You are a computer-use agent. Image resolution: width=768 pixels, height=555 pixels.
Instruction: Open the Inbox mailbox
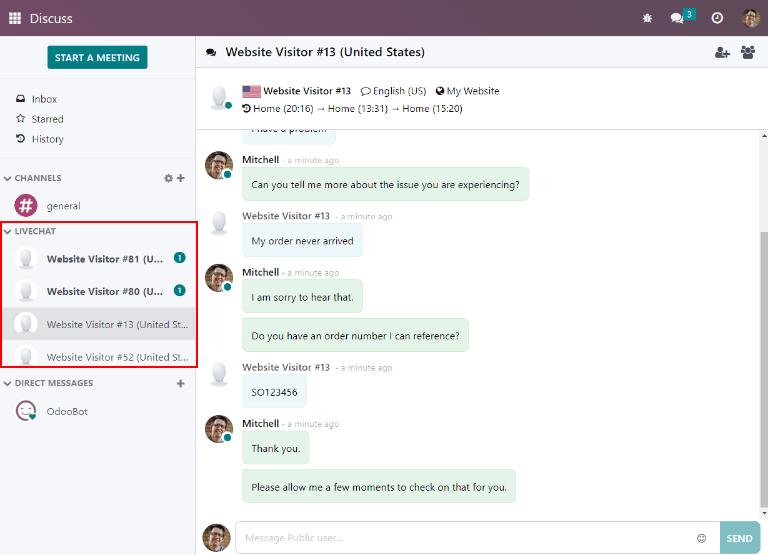[x=44, y=99]
